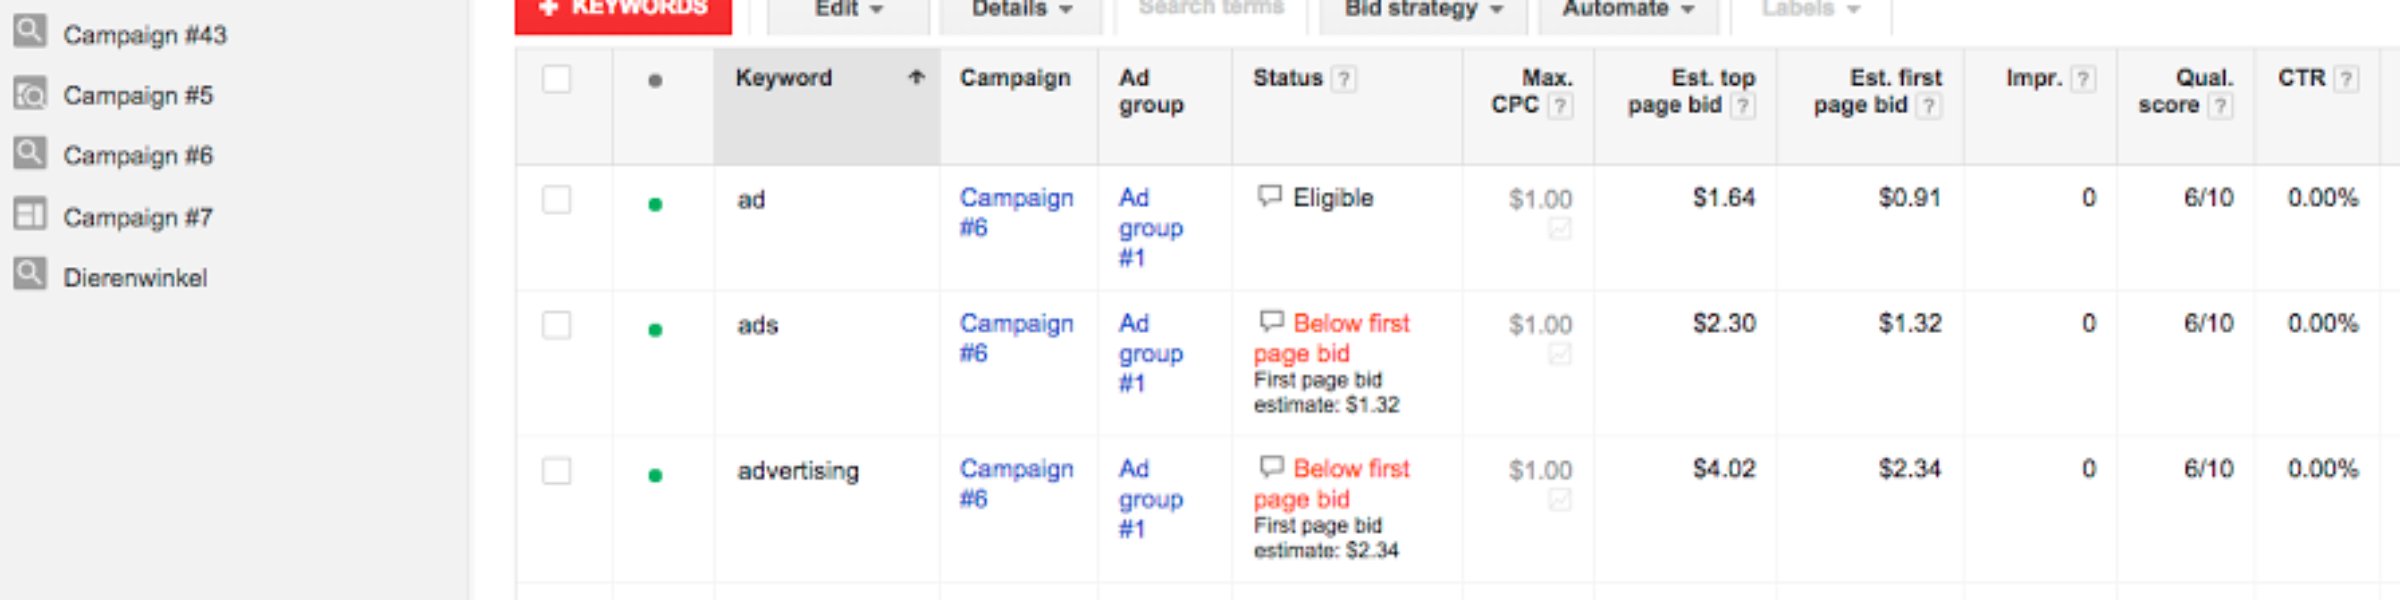Edit the $1.00 Max CPC for 'ads'
Image resolution: width=2400 pixels, height=600 pixels.
tap(1540, 325)
